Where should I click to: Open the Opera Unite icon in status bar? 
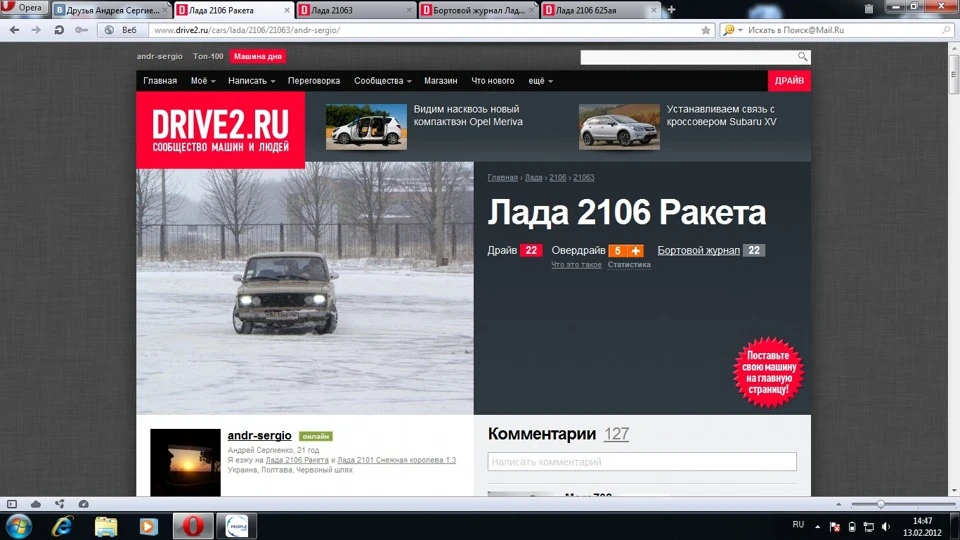point(59,504)
